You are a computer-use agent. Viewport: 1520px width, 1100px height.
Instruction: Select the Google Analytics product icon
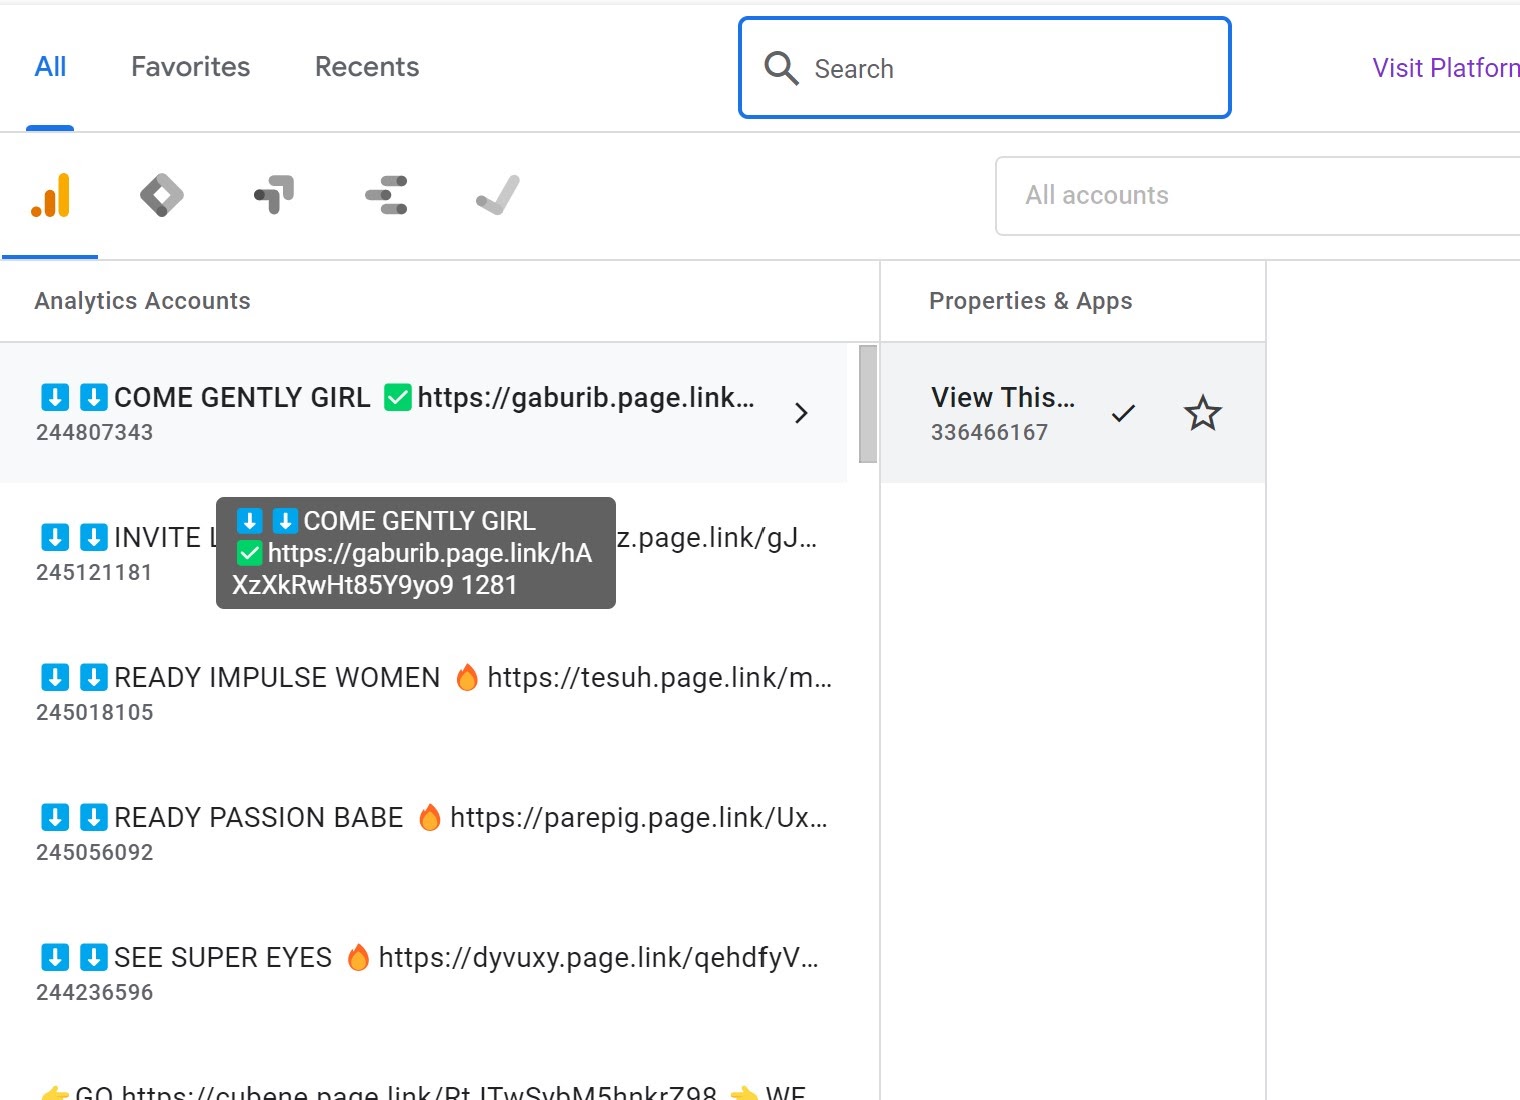50,195
